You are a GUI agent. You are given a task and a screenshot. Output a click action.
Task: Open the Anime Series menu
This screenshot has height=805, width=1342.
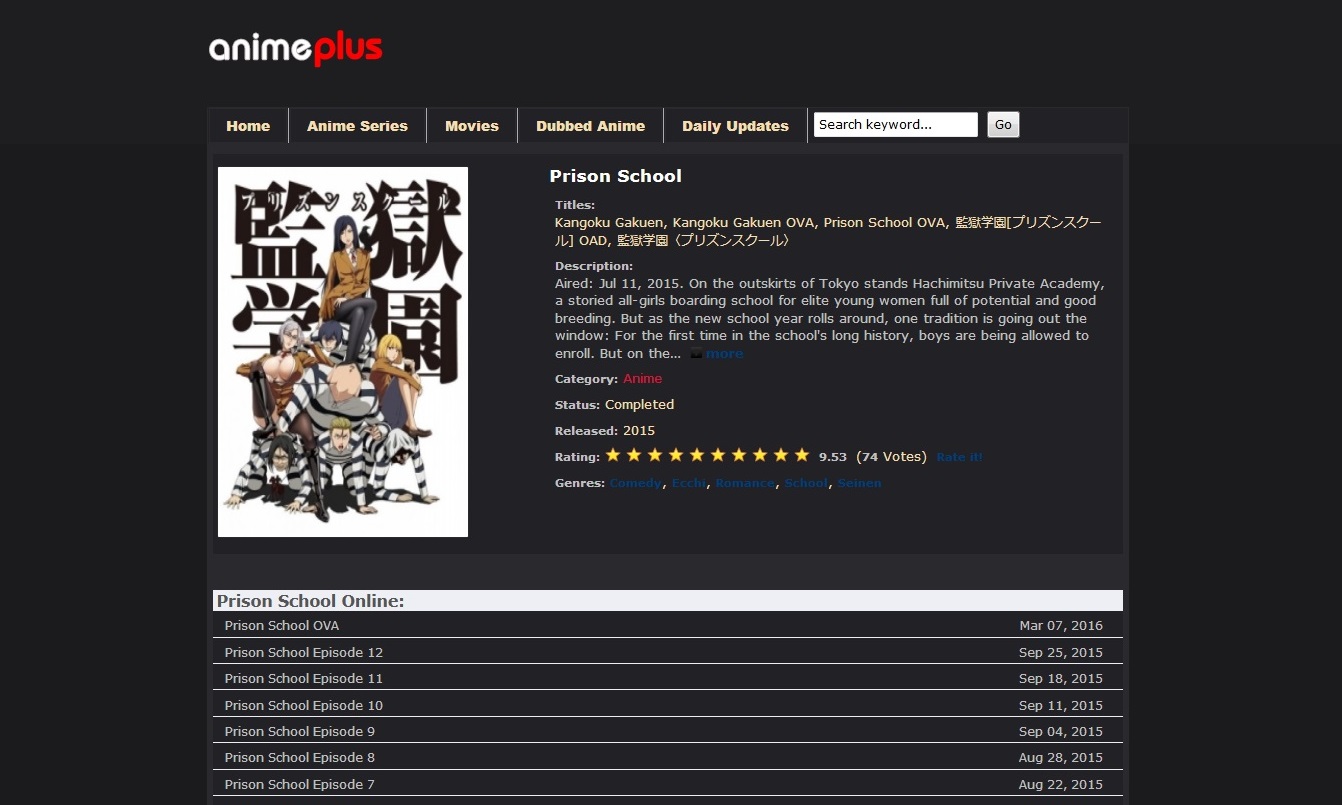point(357,126)
